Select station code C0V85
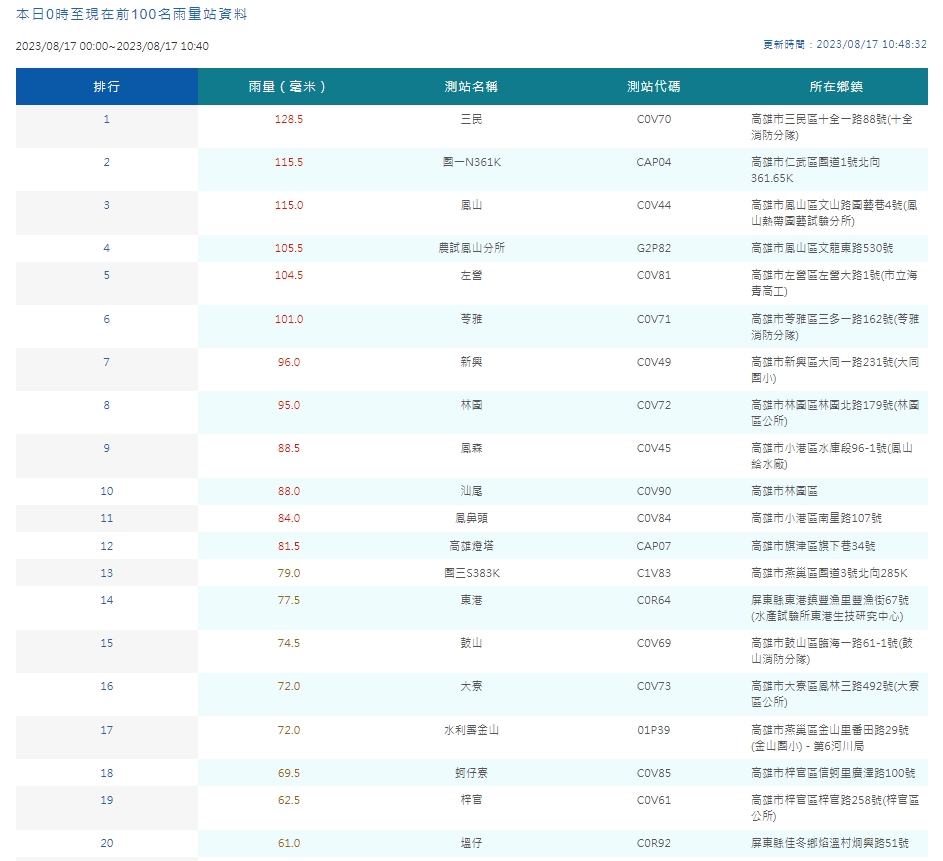943x861 pixels. pyautogui.click(x=654, y=773)
